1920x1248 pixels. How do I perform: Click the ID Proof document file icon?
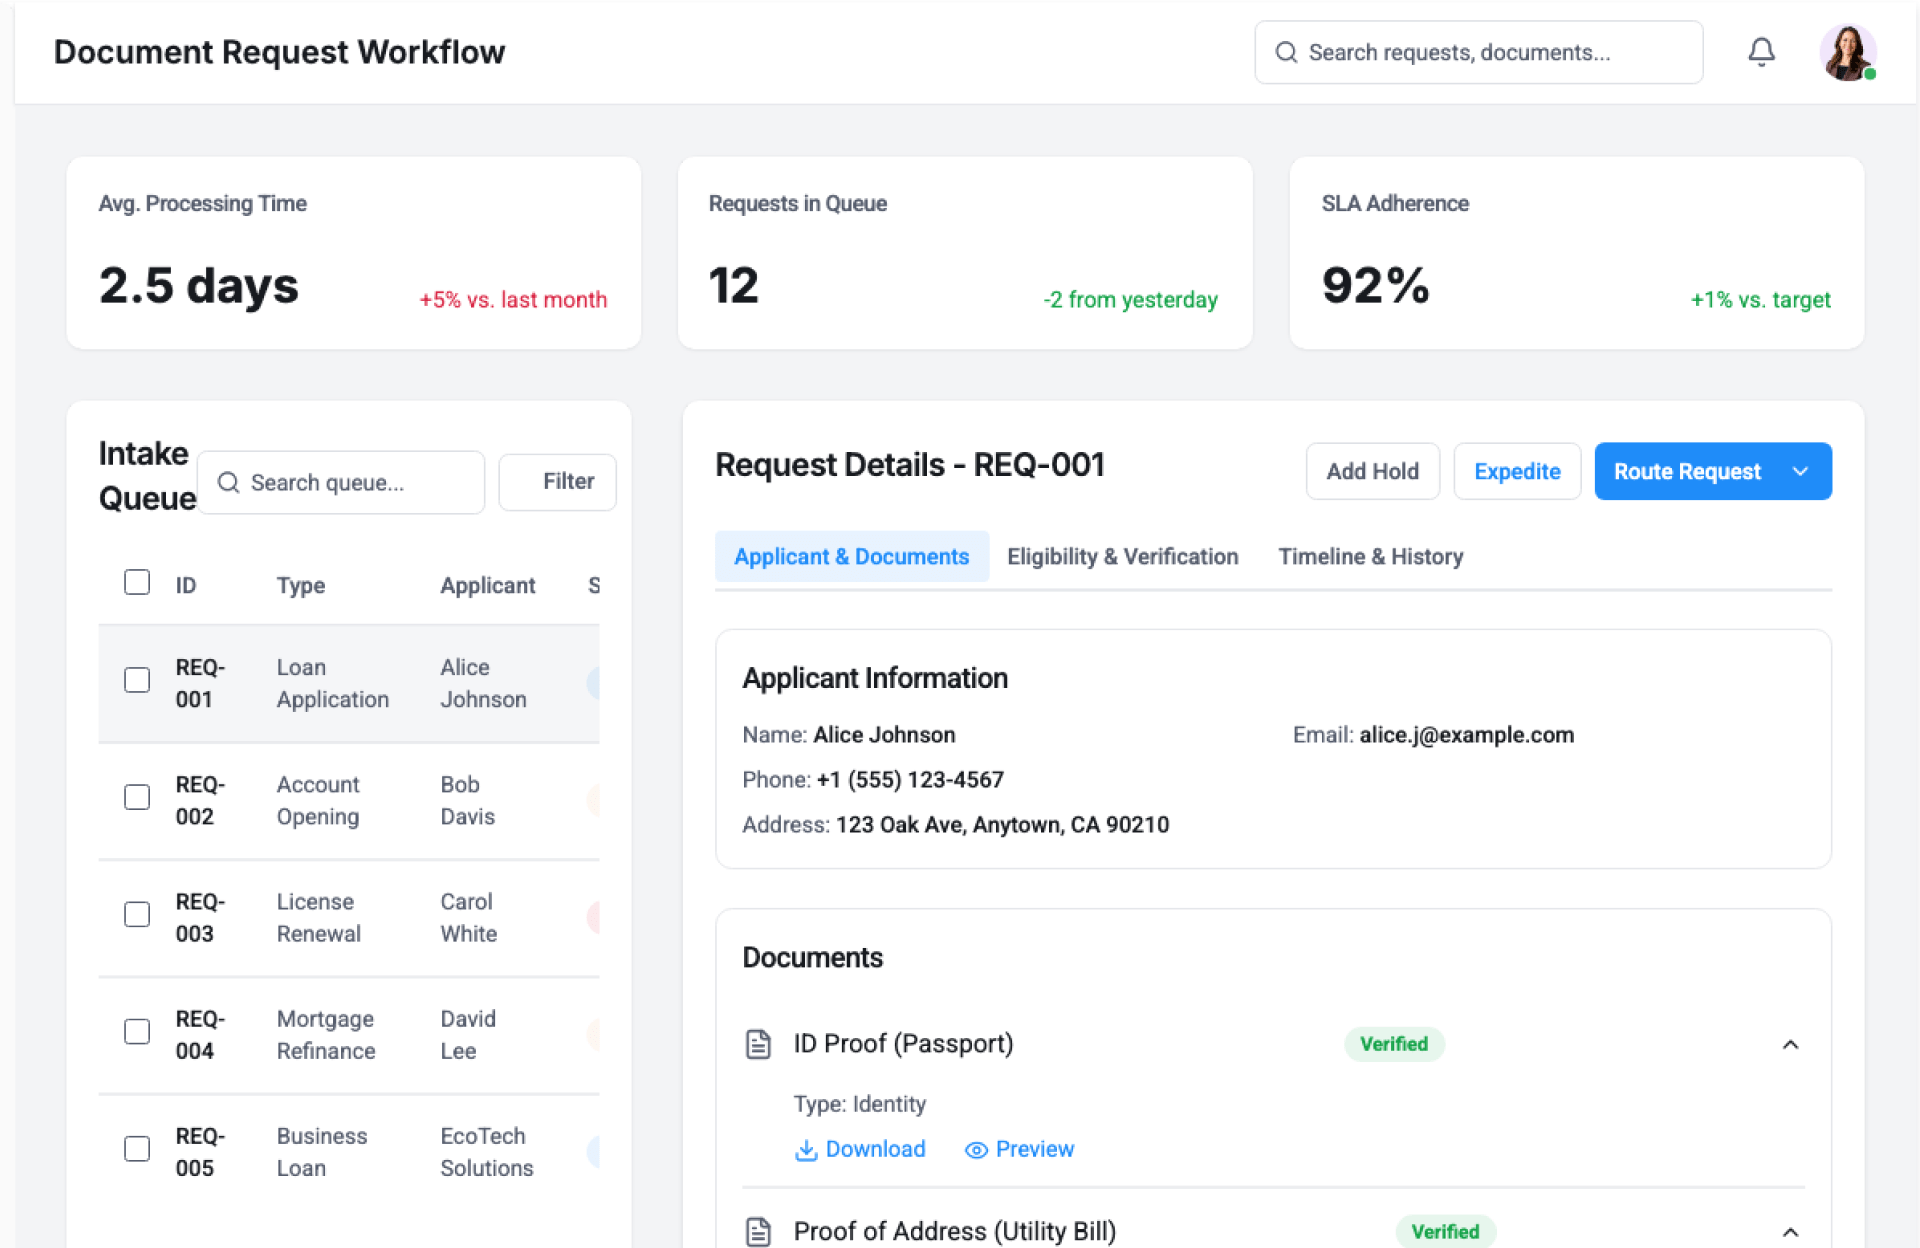(x=759, y=1044)
